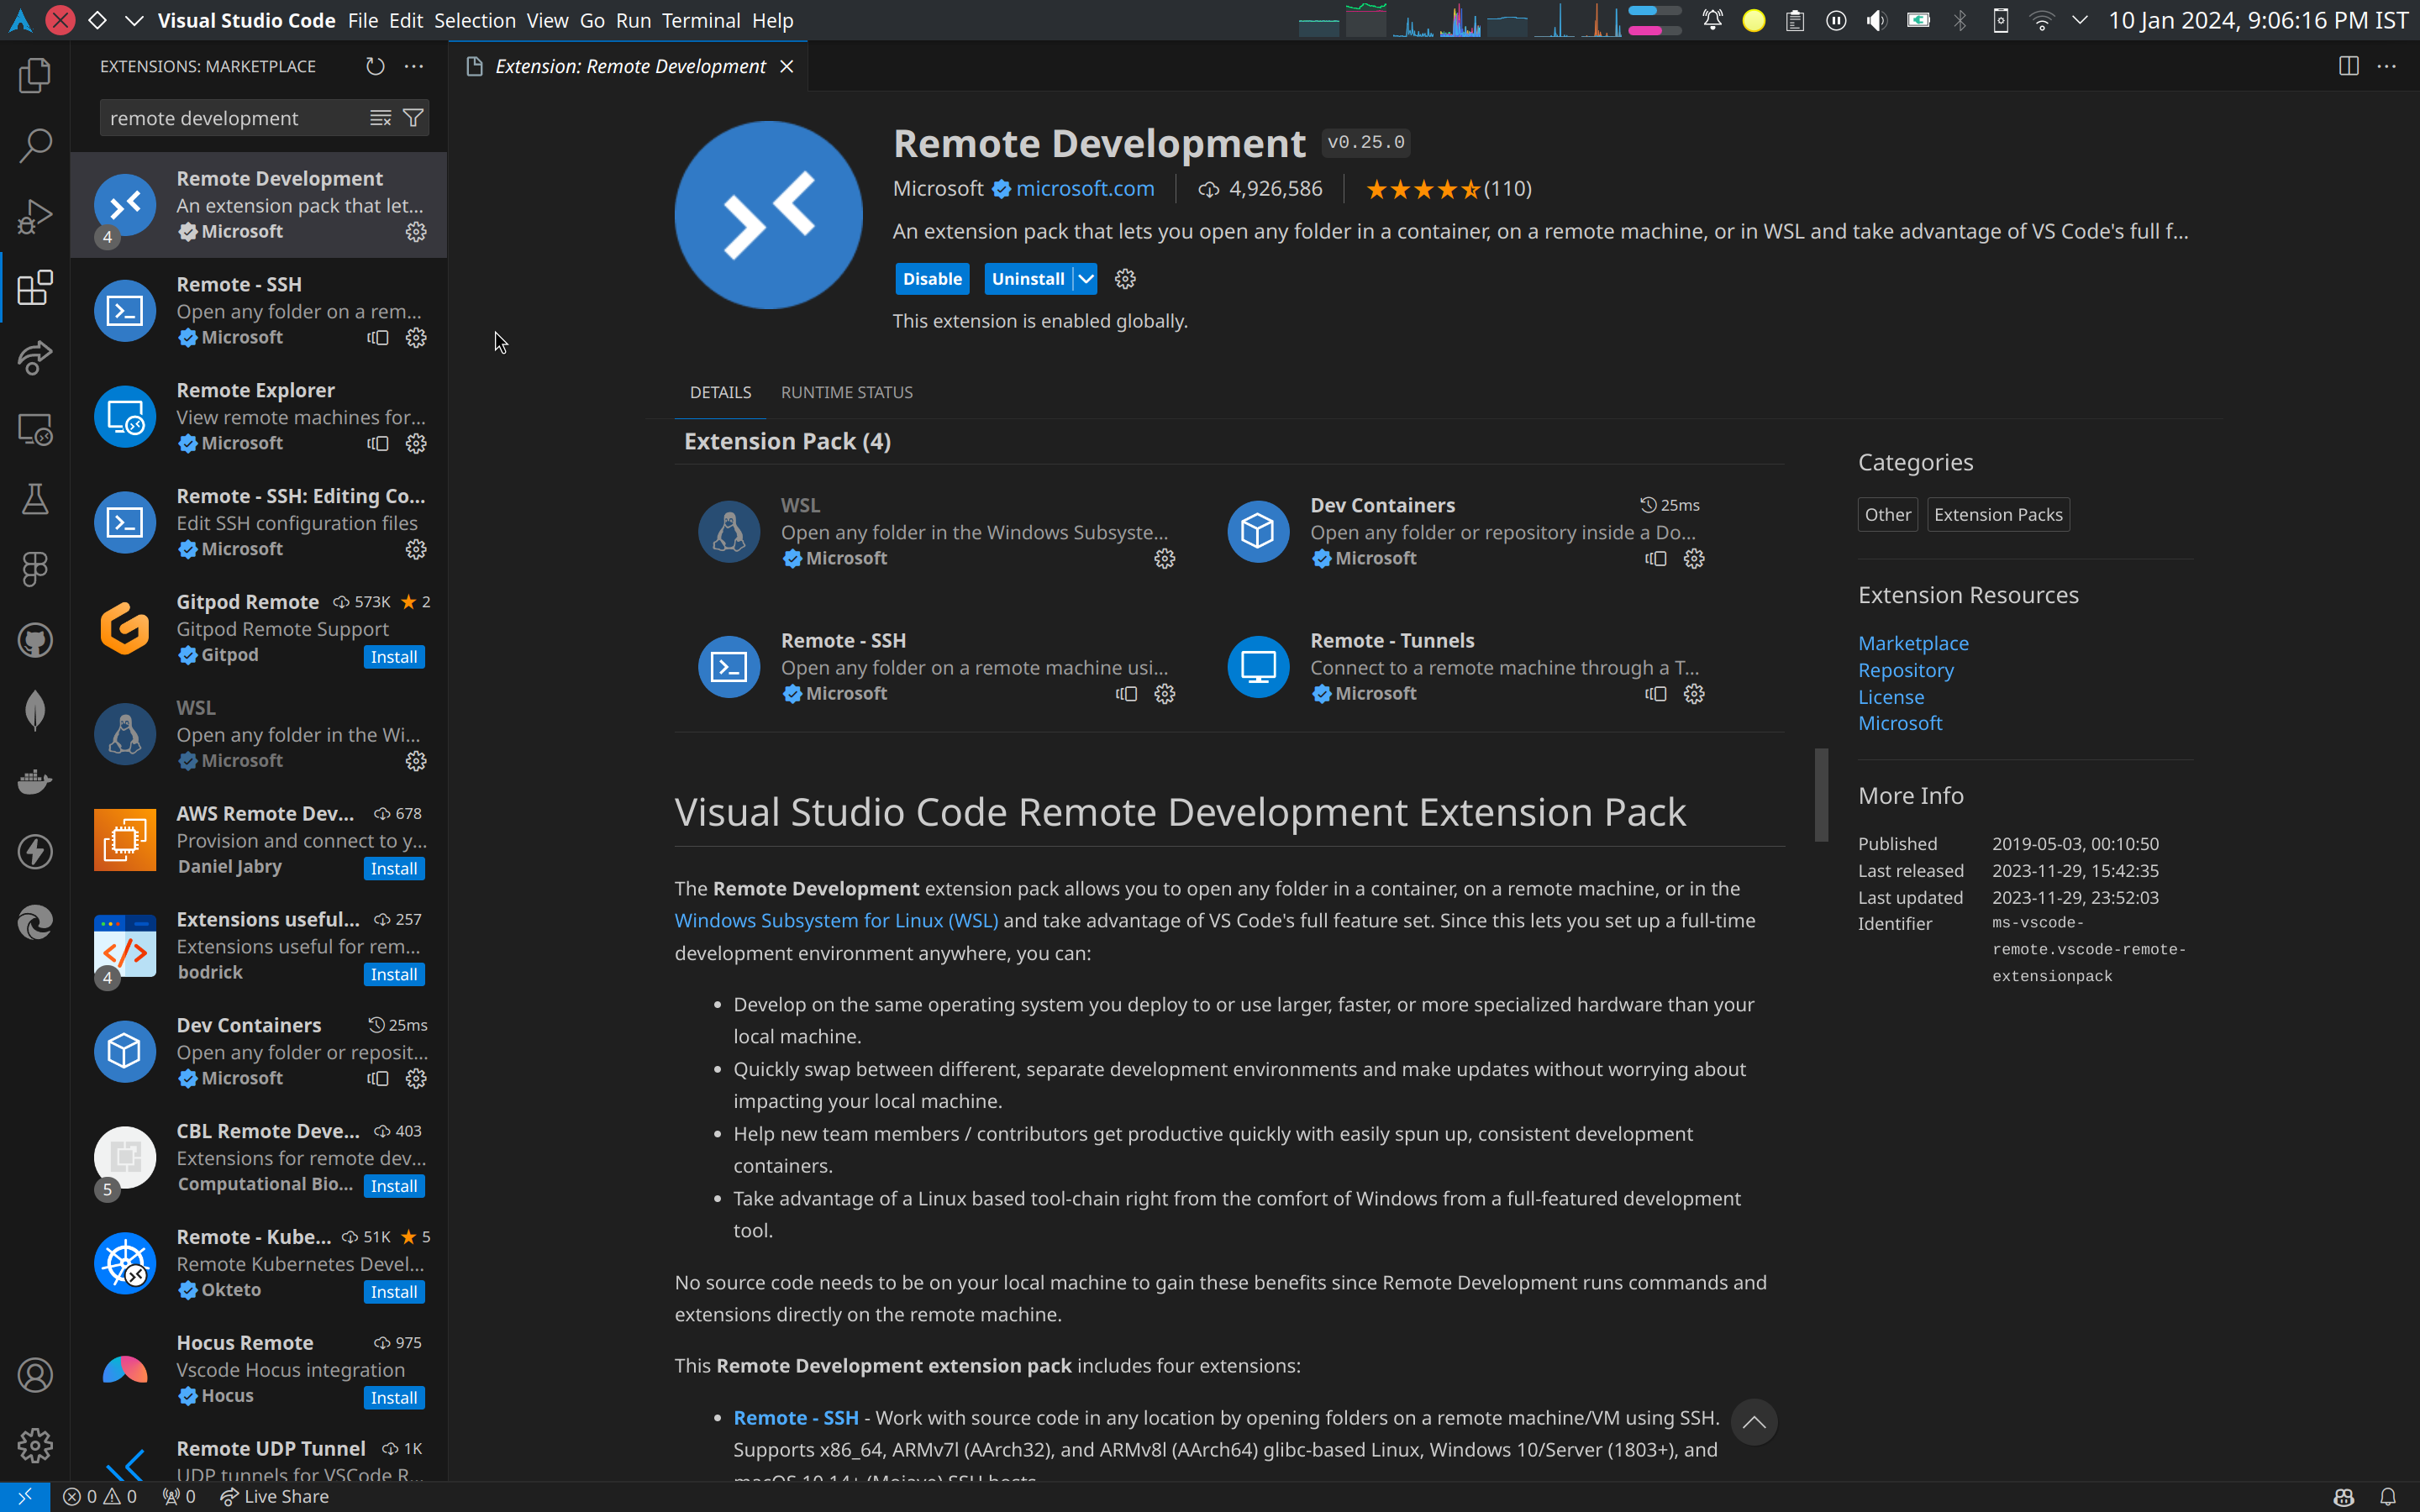
Task: Click the filter extensions funnel icon
Action: click(413, 118)
